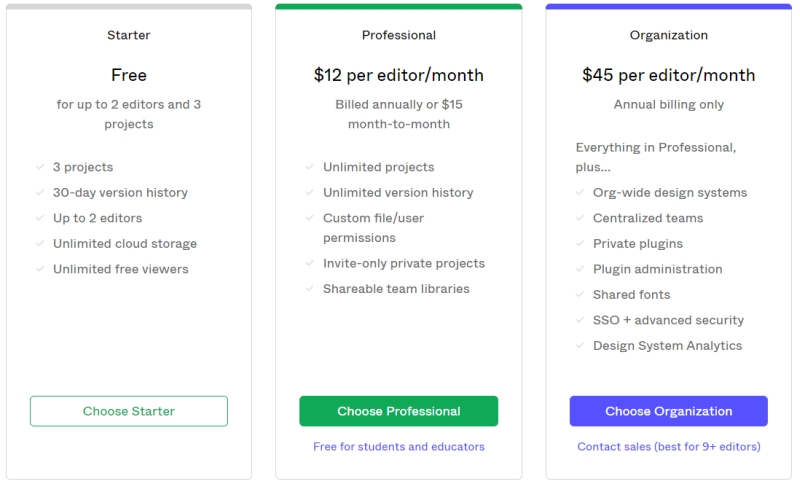This screenshot has height=484, width=800.
Task: Select the Choose Professional button
Action: point(398,411)
